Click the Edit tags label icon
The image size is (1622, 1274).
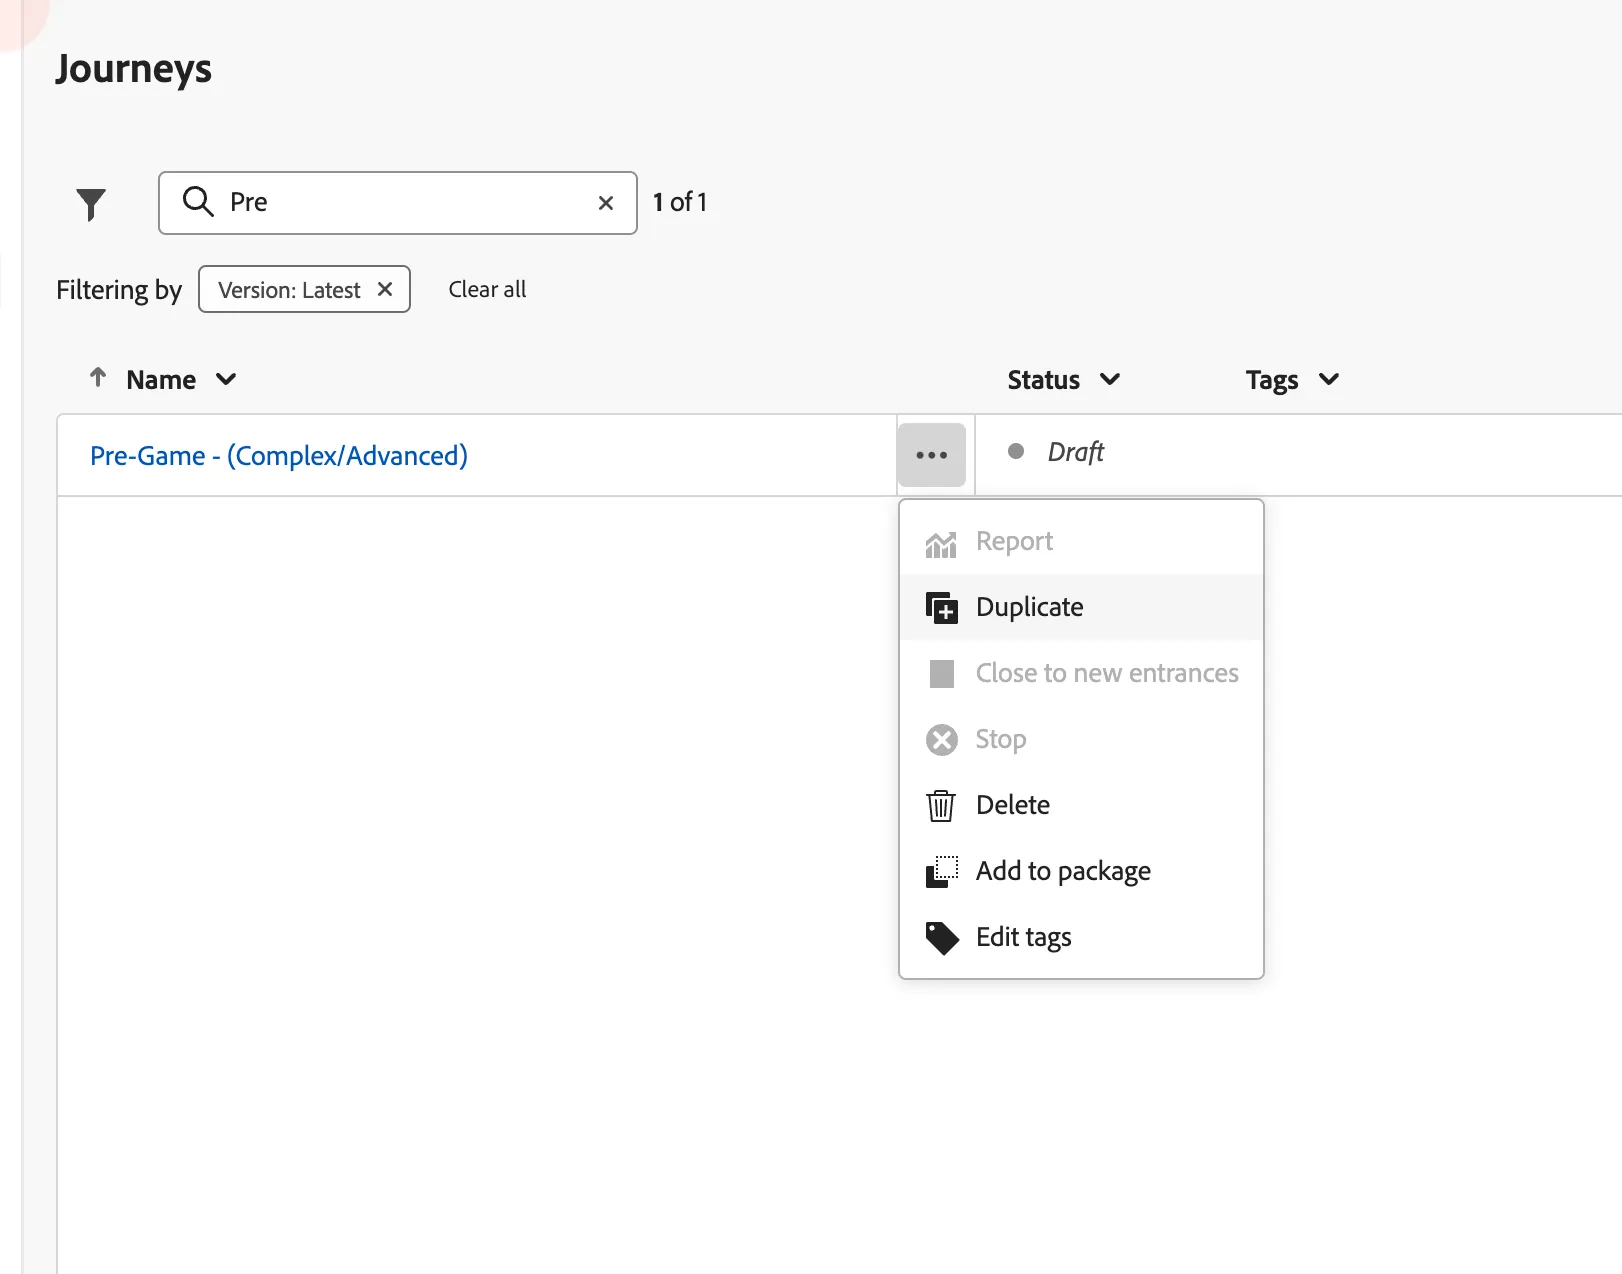[942, 938]
